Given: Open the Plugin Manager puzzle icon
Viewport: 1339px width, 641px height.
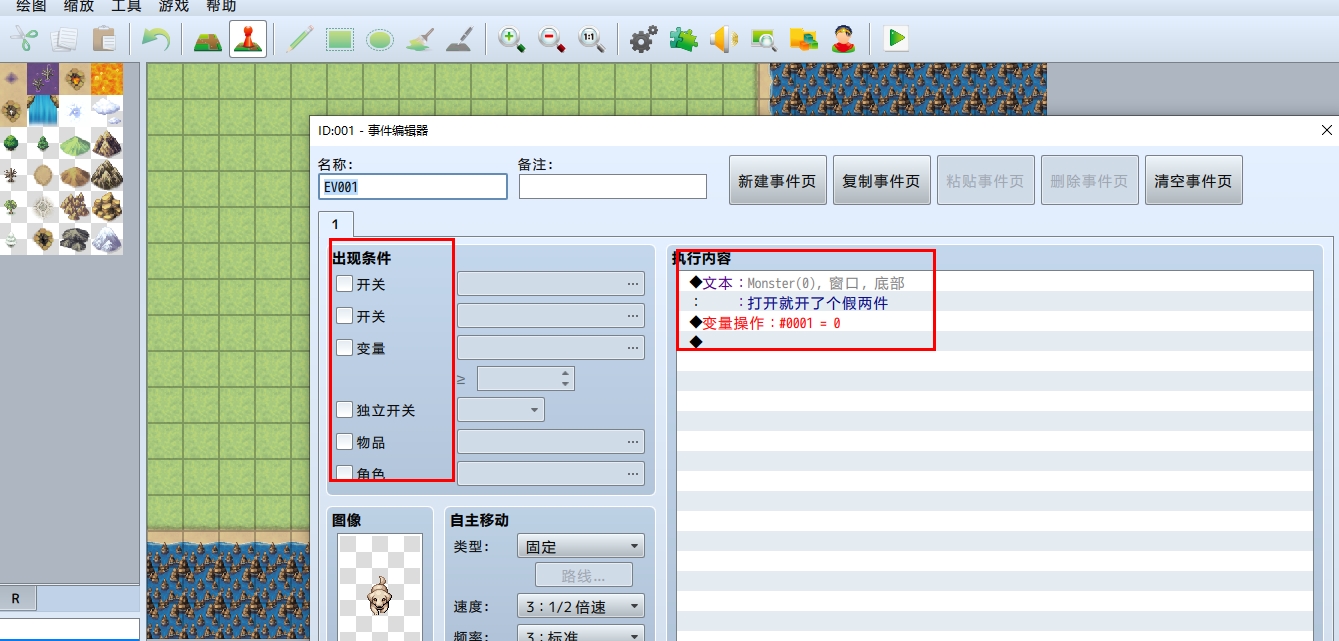Looking at the screenshot, I should 683,39.
